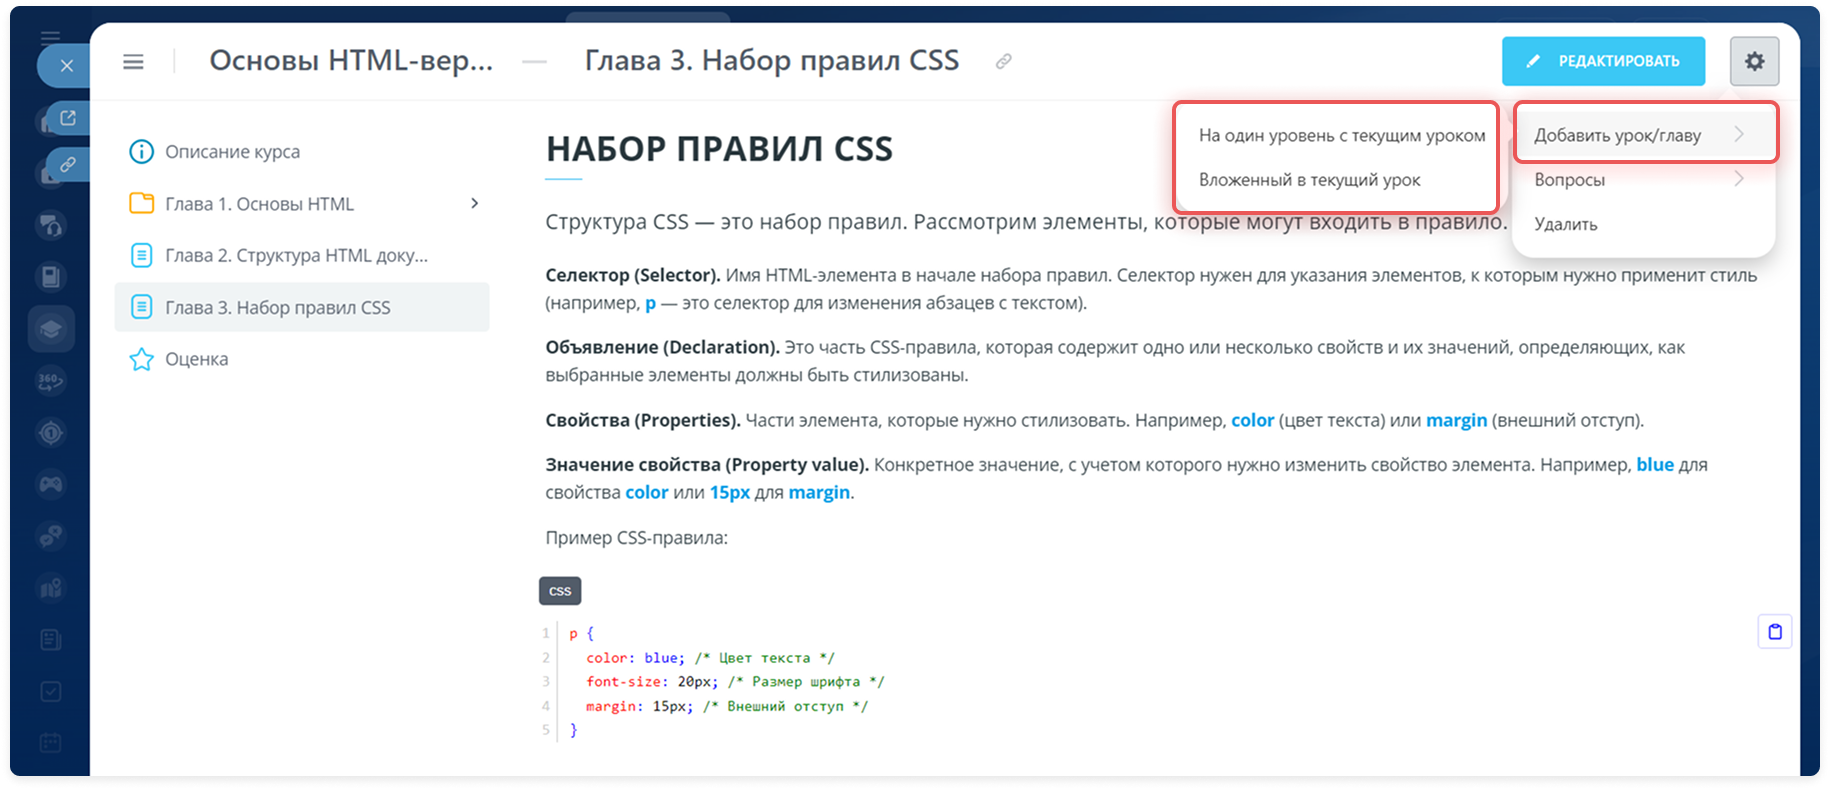Open the gear settings menu
Viewport: 1830px width, 790px height.
(1754, 61)
